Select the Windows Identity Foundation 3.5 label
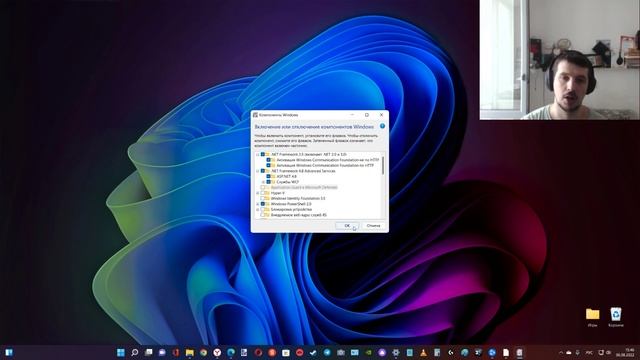This screenshot has width=640, height=360. tap(298, 198)
